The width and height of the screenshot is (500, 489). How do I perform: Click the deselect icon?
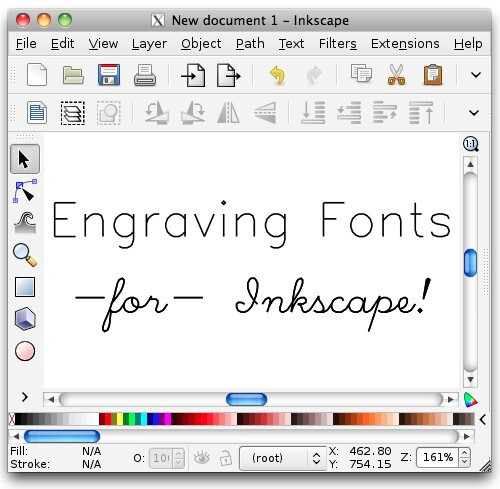coord(109,113)
